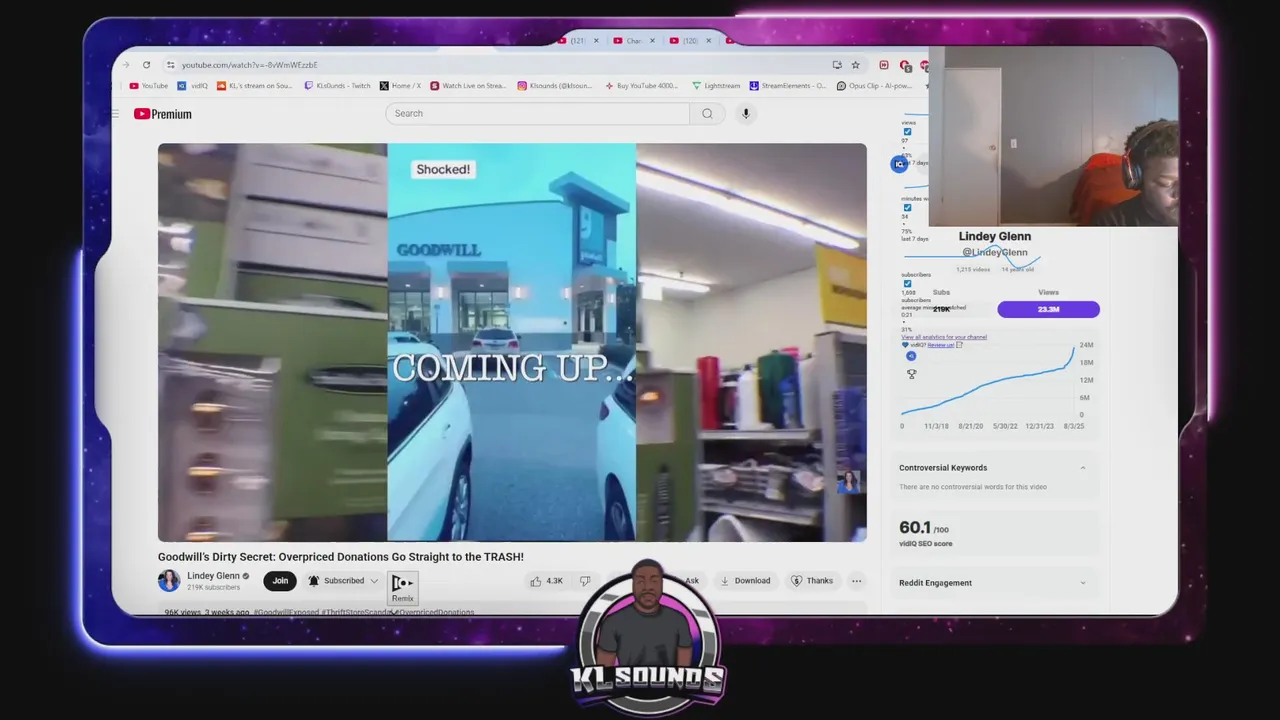Open the more actions three-dot menu
Screen dimensions: 1280x720
[856, 581]
